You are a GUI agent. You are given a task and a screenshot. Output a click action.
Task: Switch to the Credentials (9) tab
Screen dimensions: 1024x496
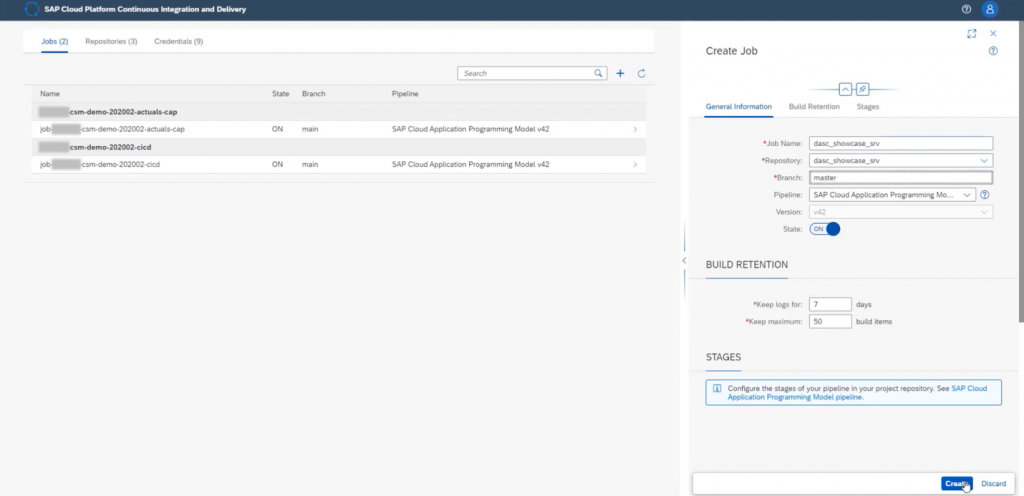click(178, 41)
